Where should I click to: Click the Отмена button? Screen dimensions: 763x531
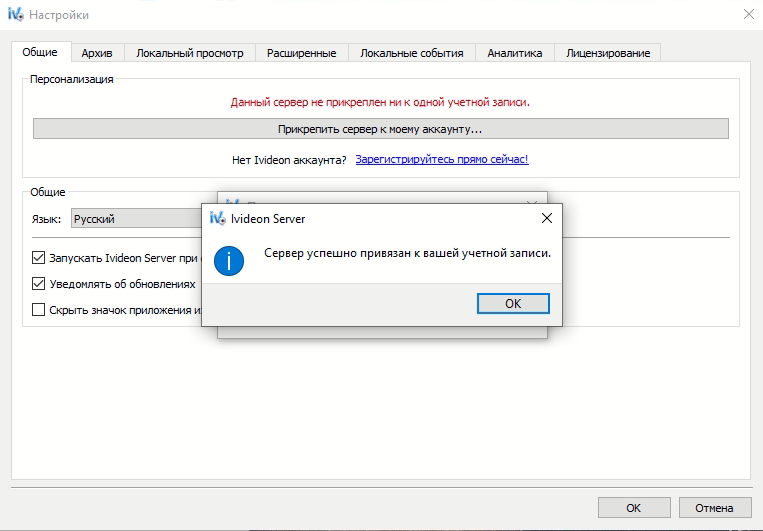pos(714,508)
